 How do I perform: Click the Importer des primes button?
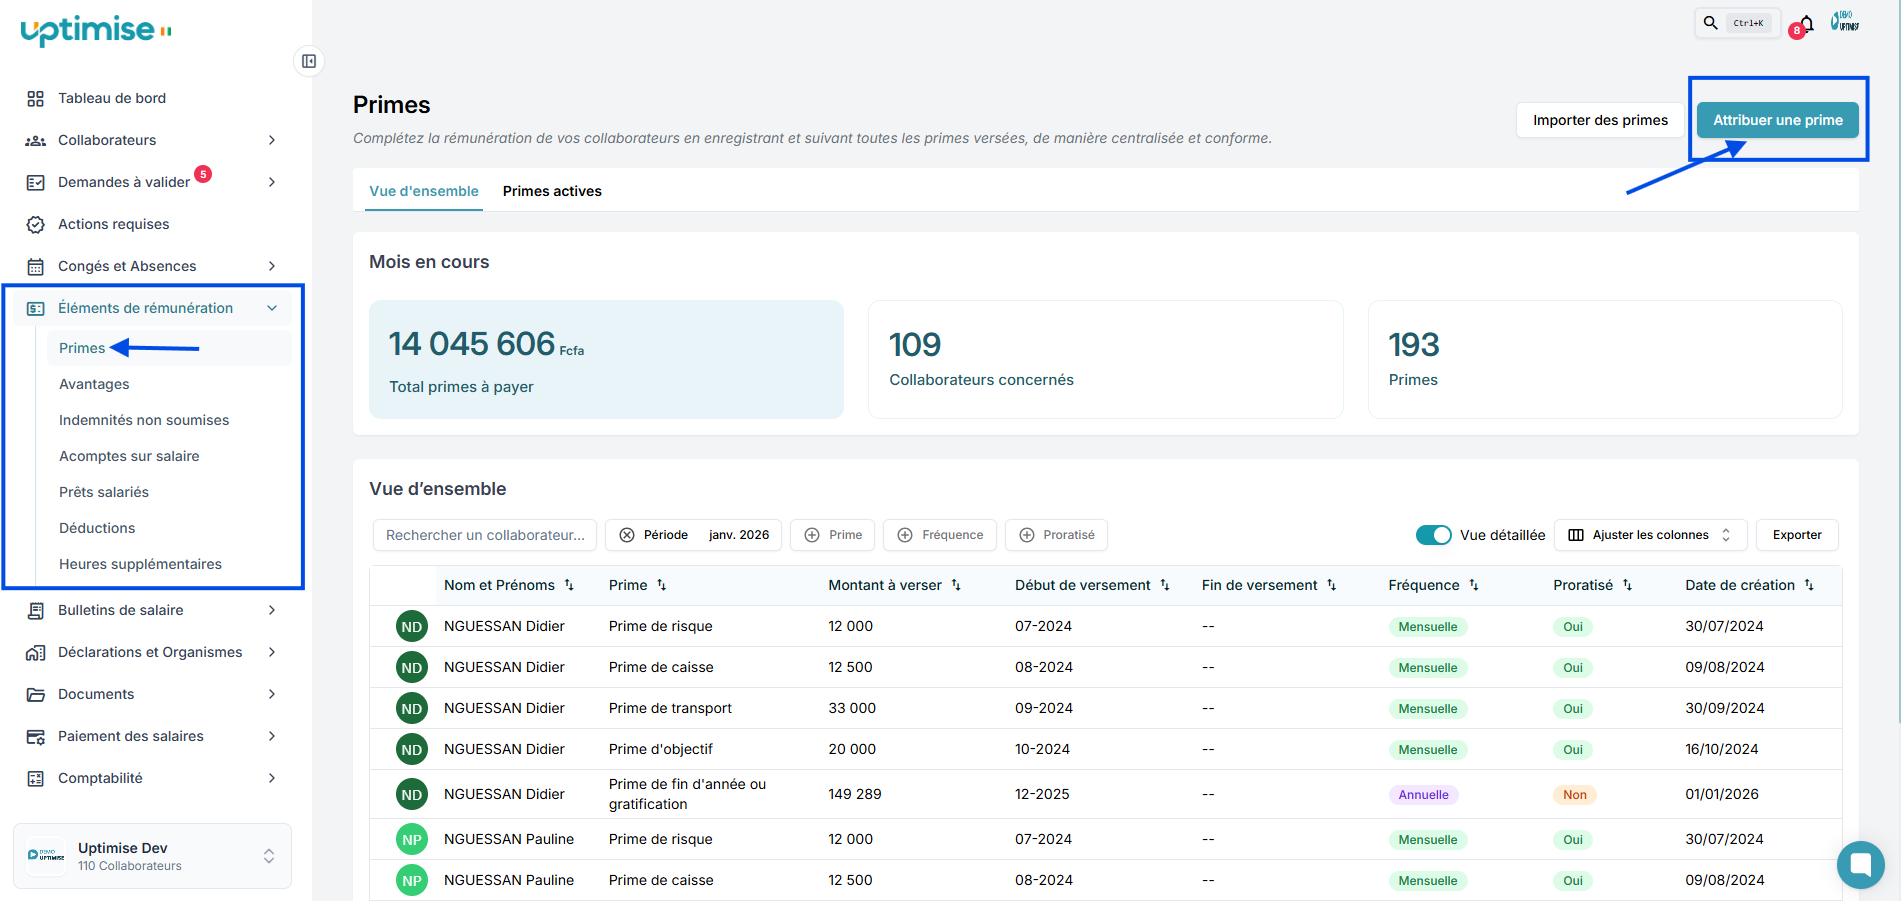point(1600,120)
